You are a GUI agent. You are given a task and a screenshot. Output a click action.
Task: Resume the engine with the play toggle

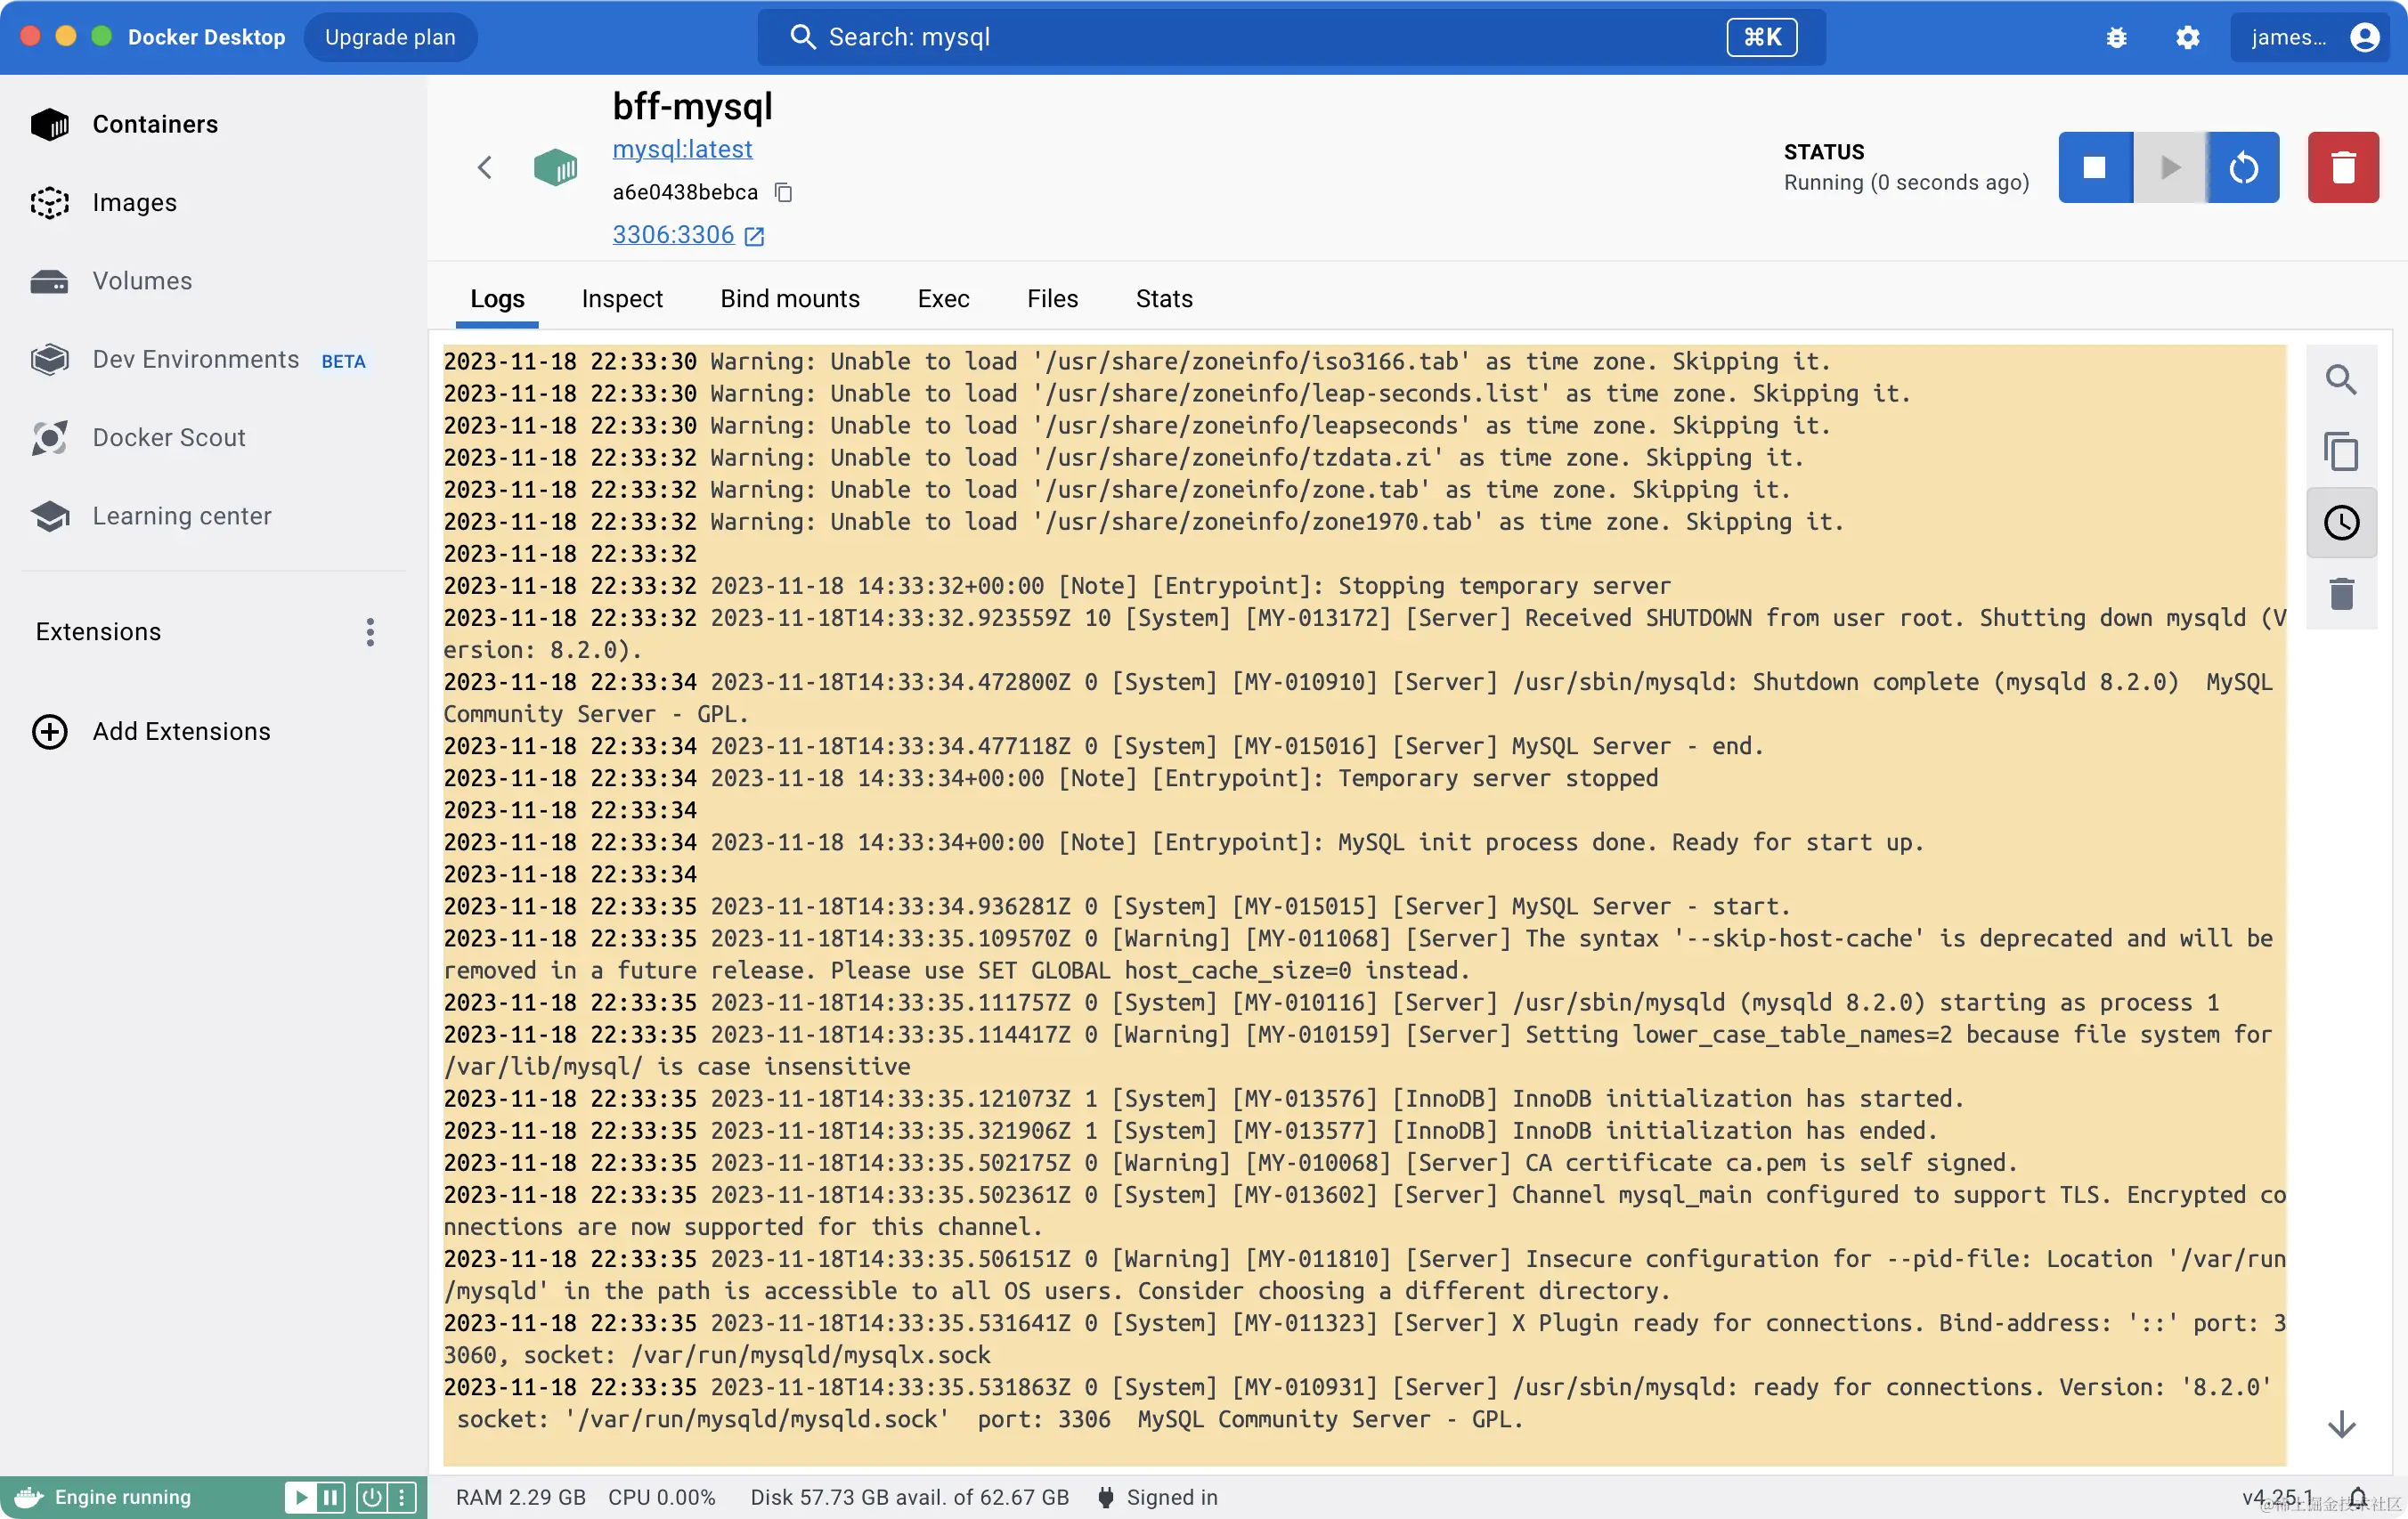pyautogui.click(x=300, y=1497)
